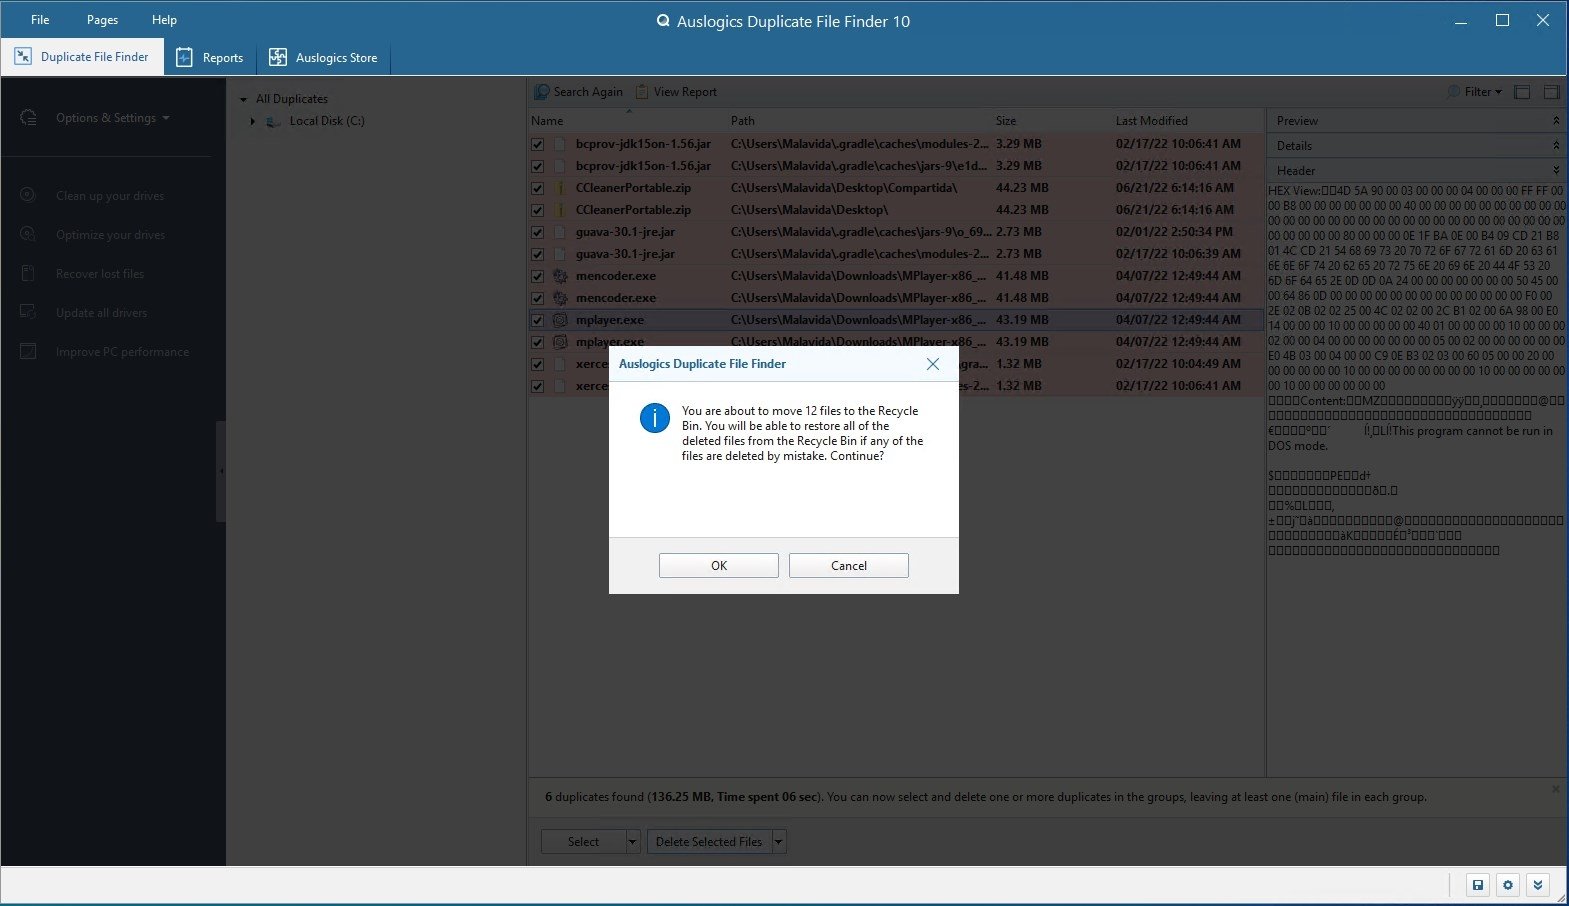
Task: Click the sidebar collapse handle
Action: 221,471
